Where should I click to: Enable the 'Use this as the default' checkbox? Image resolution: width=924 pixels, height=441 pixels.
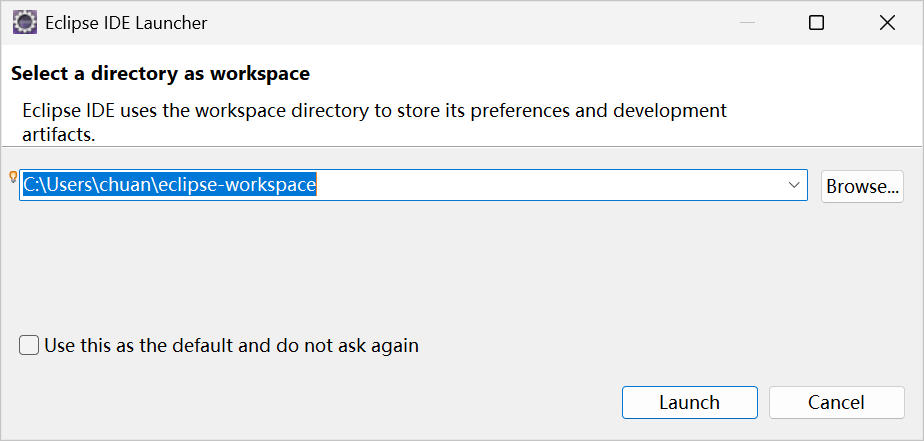click(x=29, y=345)
